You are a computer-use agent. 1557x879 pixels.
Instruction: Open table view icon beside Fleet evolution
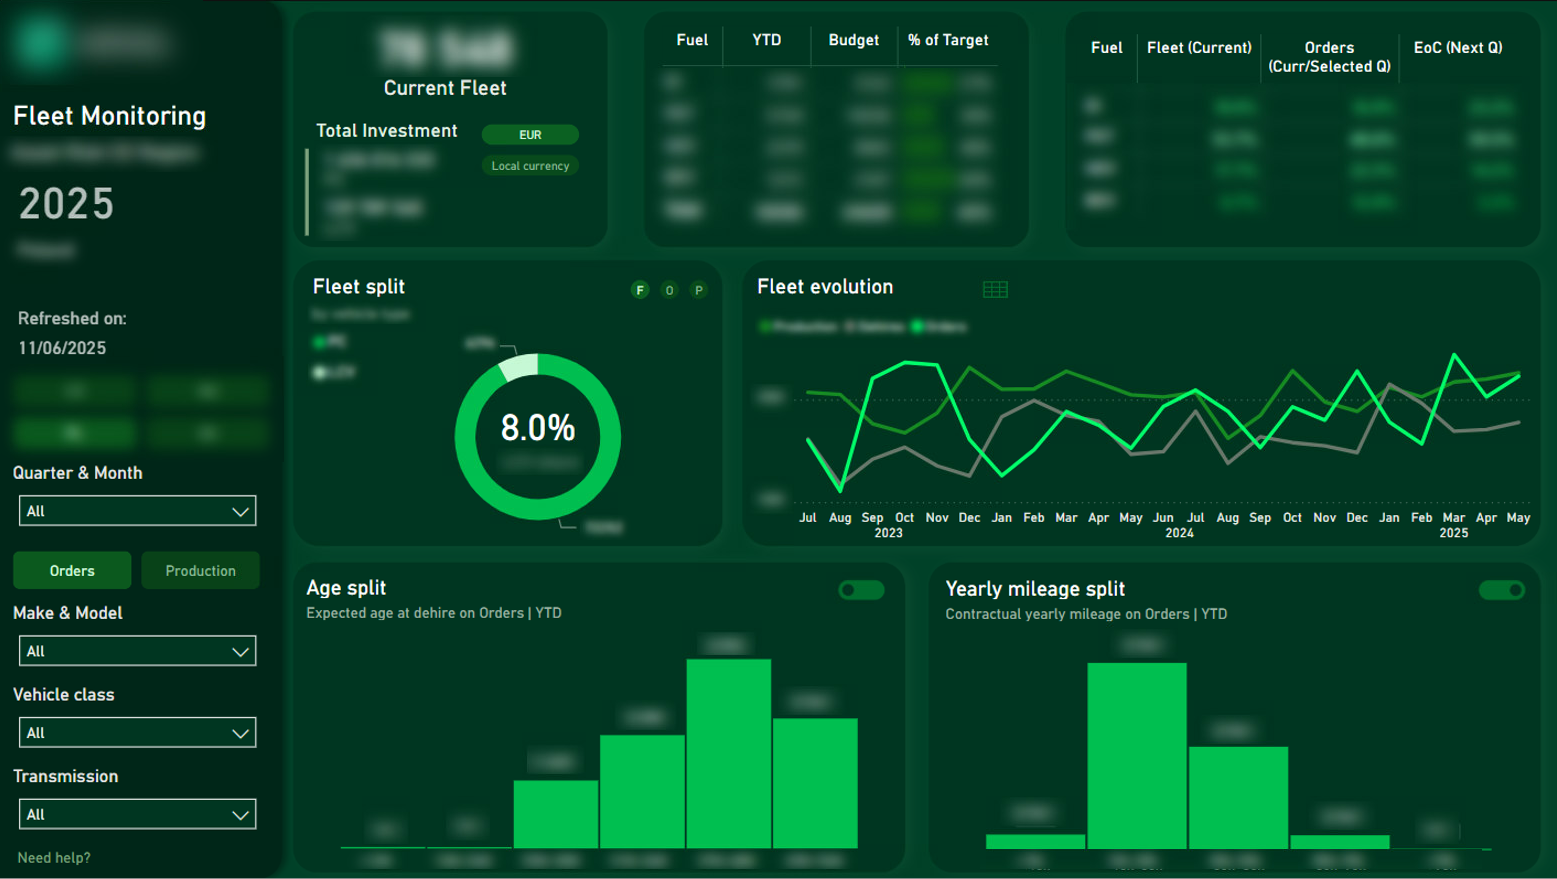(x=995, y=289)
